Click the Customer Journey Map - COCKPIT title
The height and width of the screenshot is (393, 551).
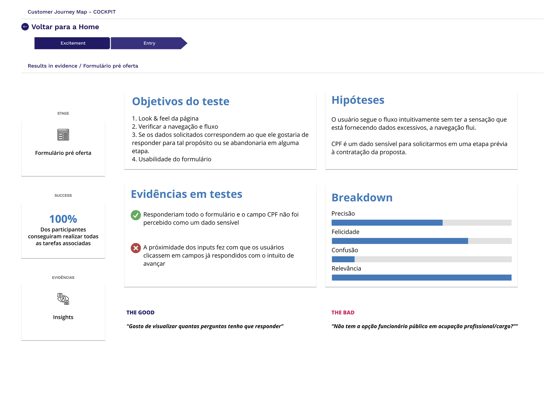click(x=72, y=12)
